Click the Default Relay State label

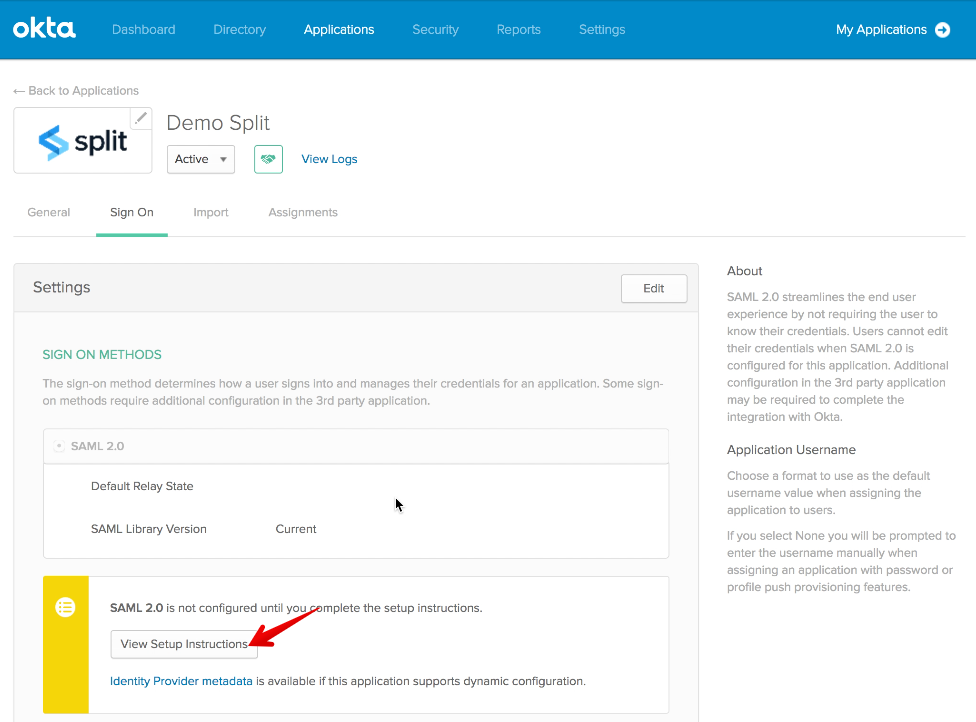pyautogui.click(x=142, y=486)
